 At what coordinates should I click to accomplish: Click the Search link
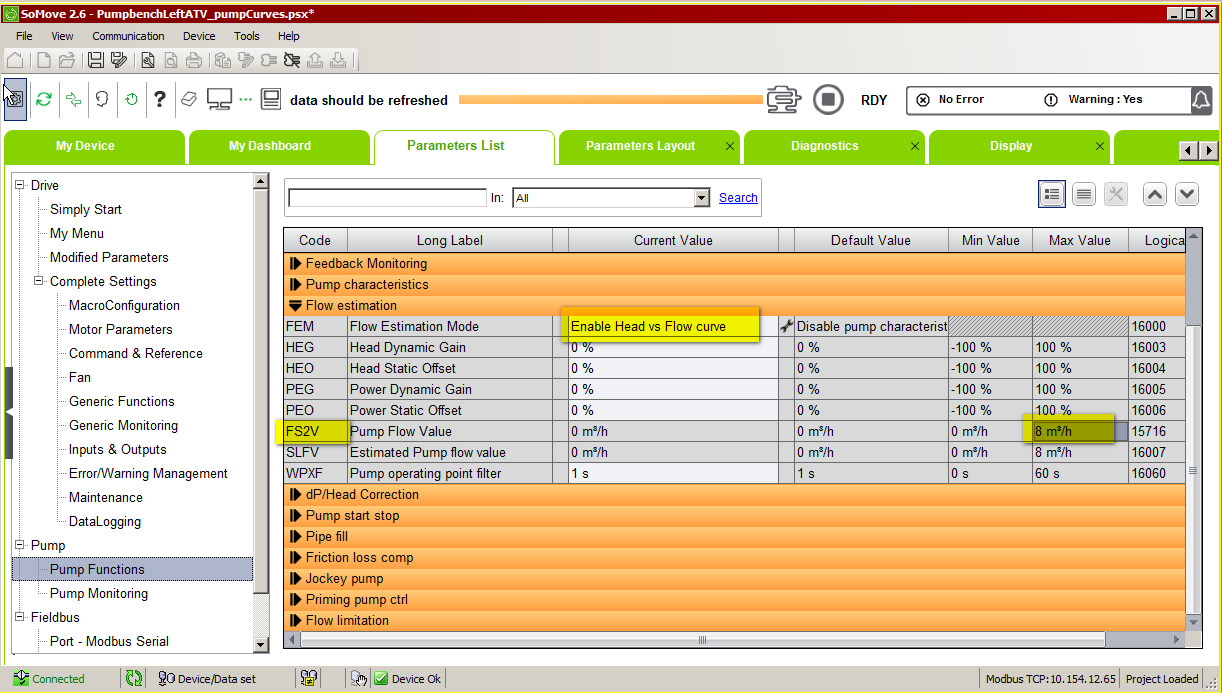[738, 198]
